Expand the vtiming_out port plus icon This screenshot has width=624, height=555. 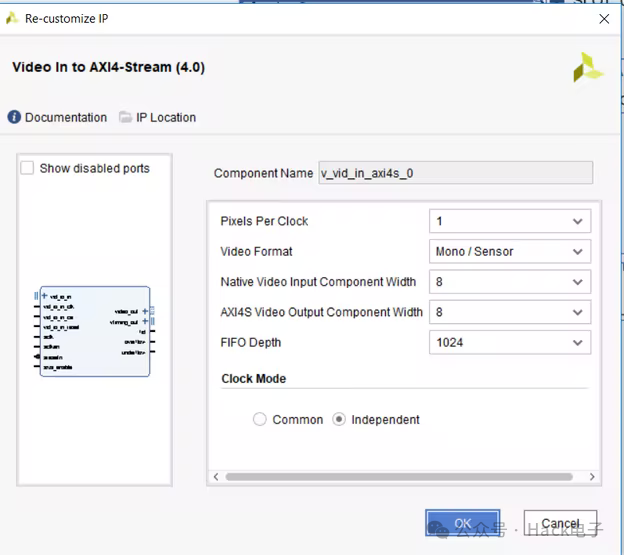tap(146, 321)
